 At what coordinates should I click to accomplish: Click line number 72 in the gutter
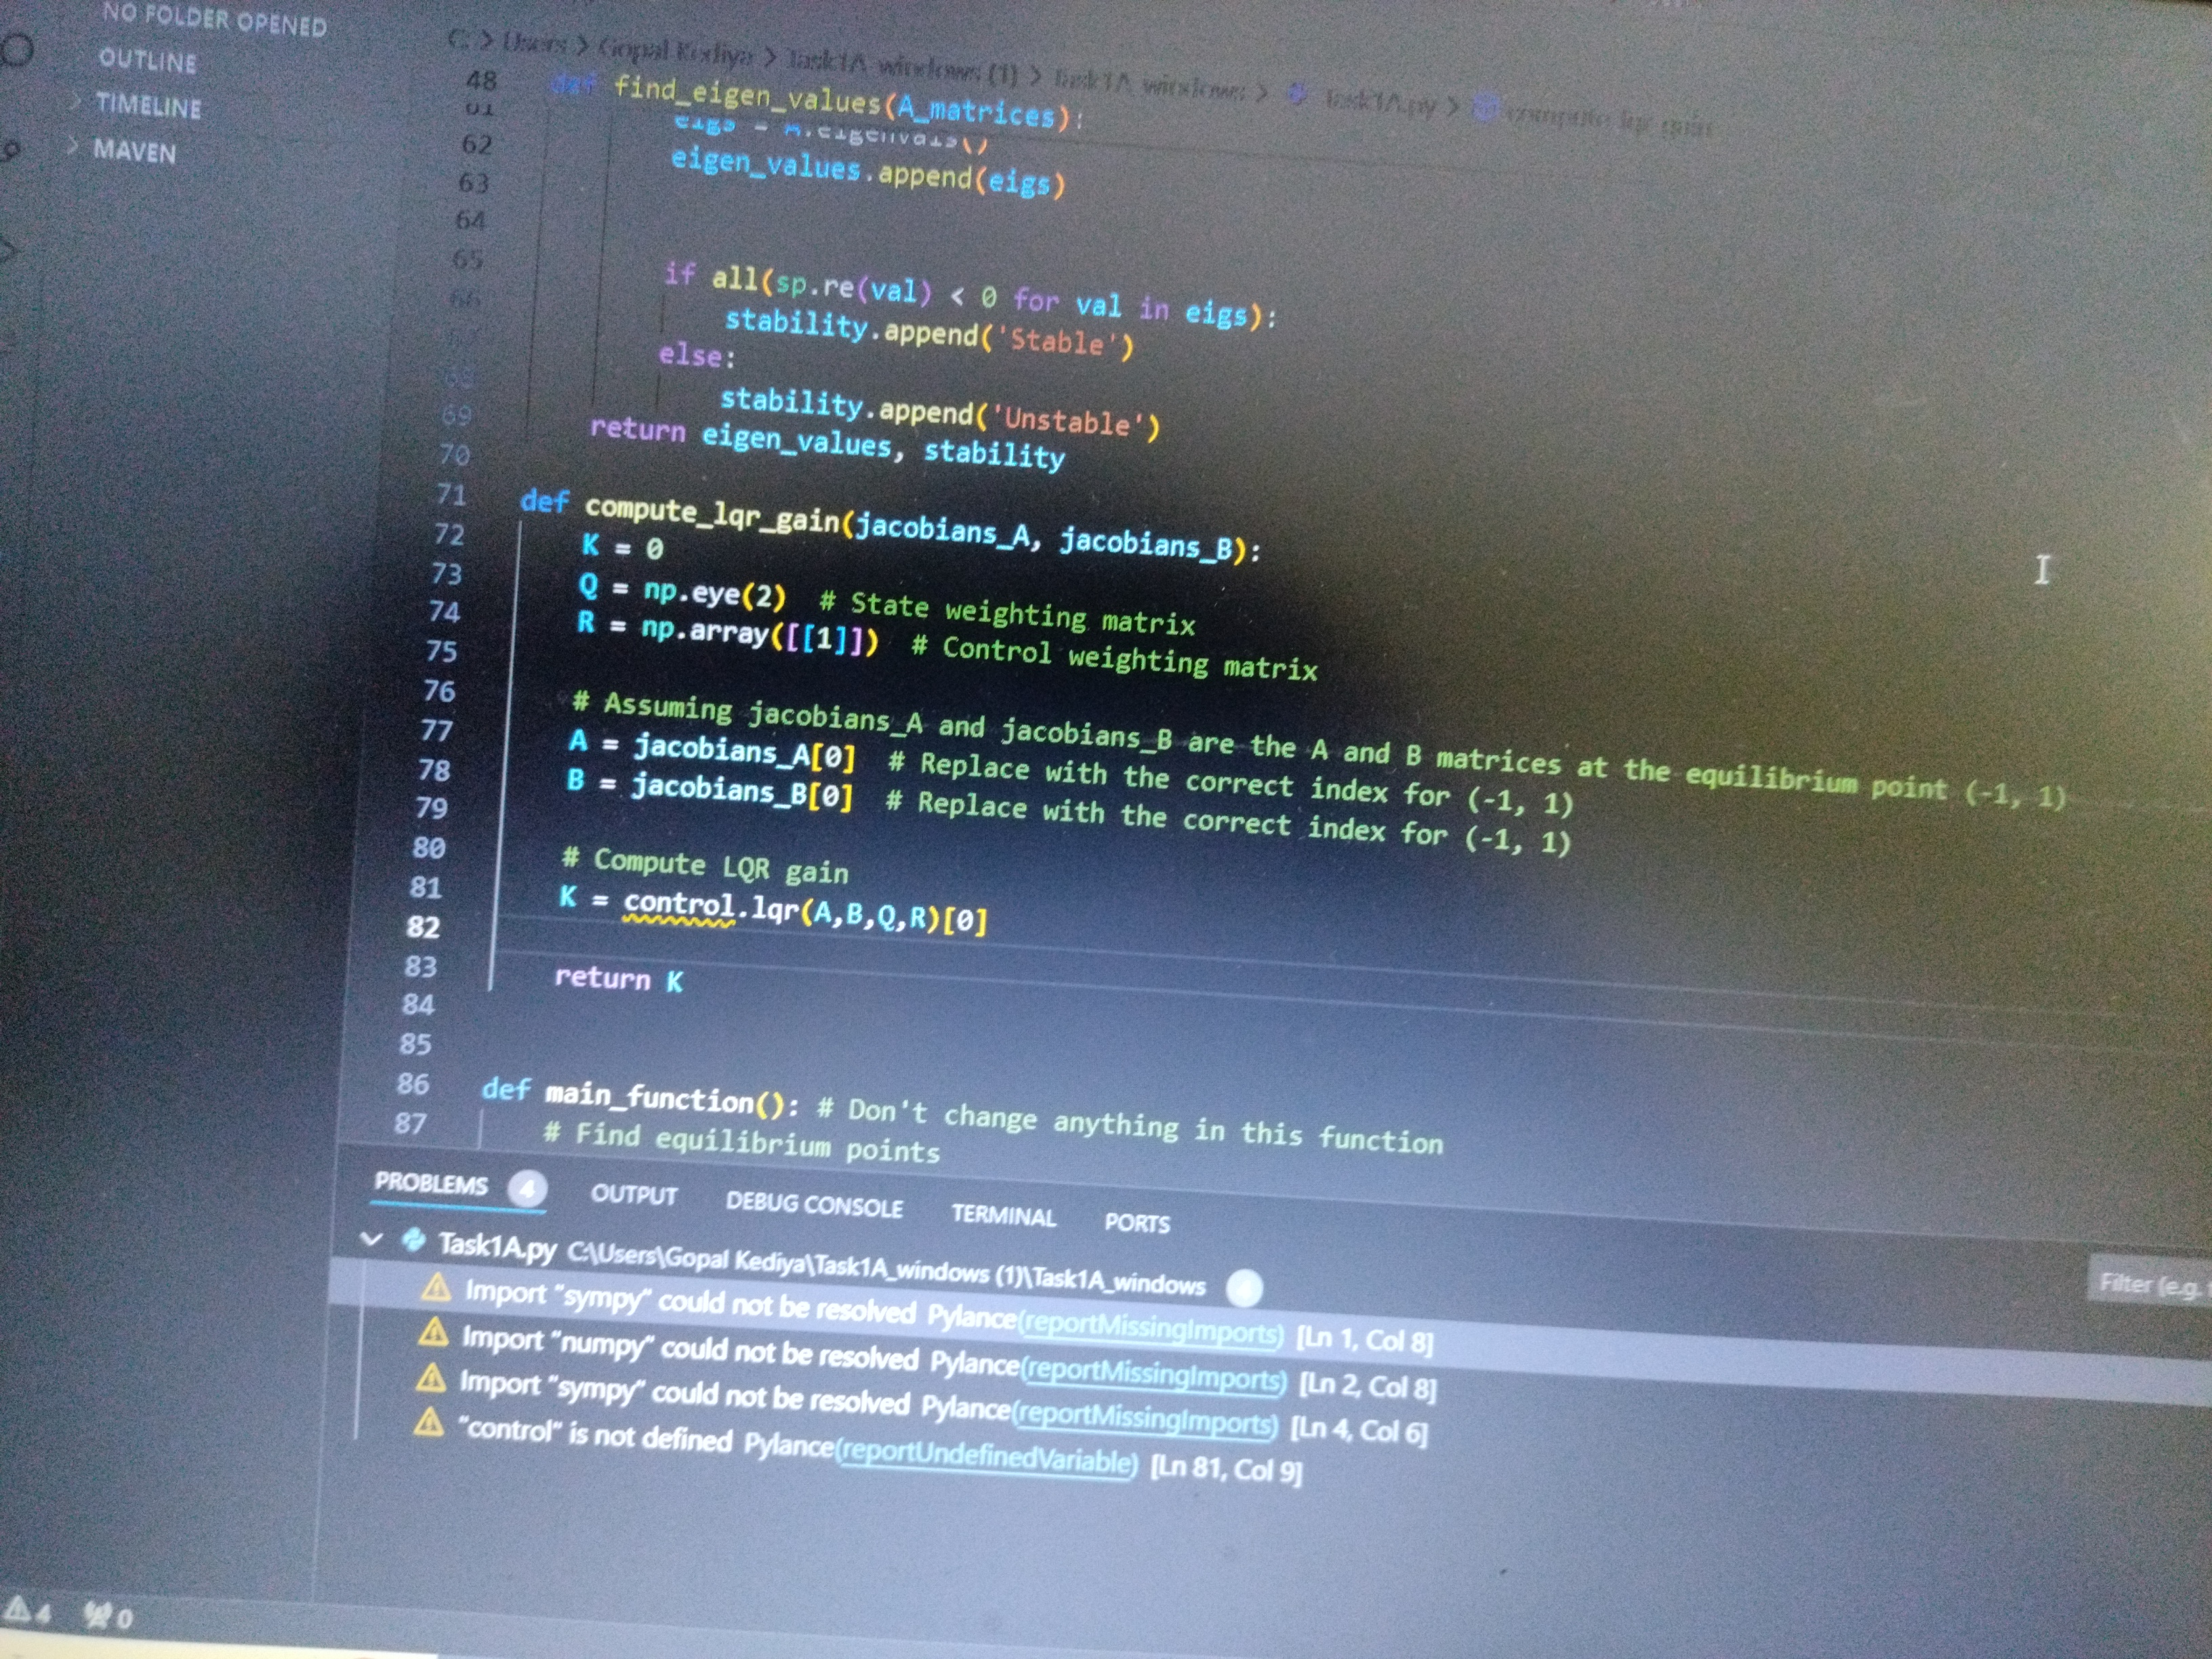[x=449, y=534]
